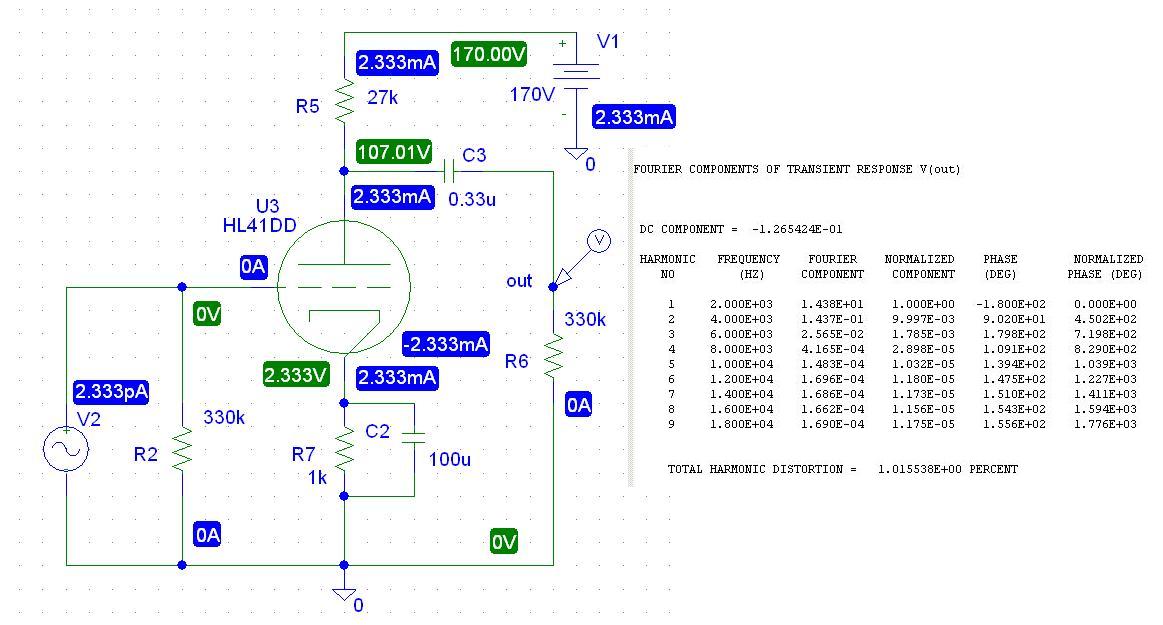The image size is (1163, 625).
Task: Click the -1.800E+02 phase cell
Action: coord(1010,304)
